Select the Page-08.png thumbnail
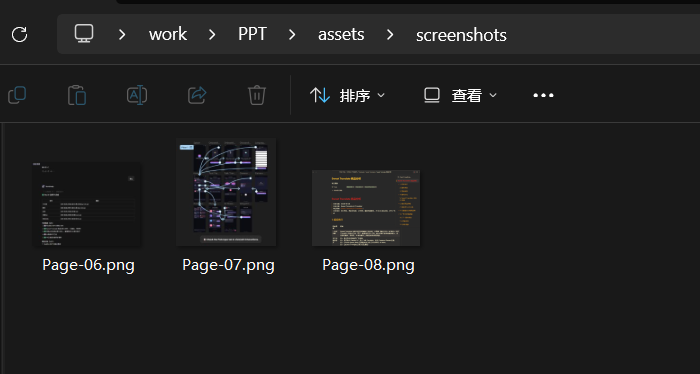Viewport: 700px width, 374px height. pyautogui.click(x=366, y=208)
